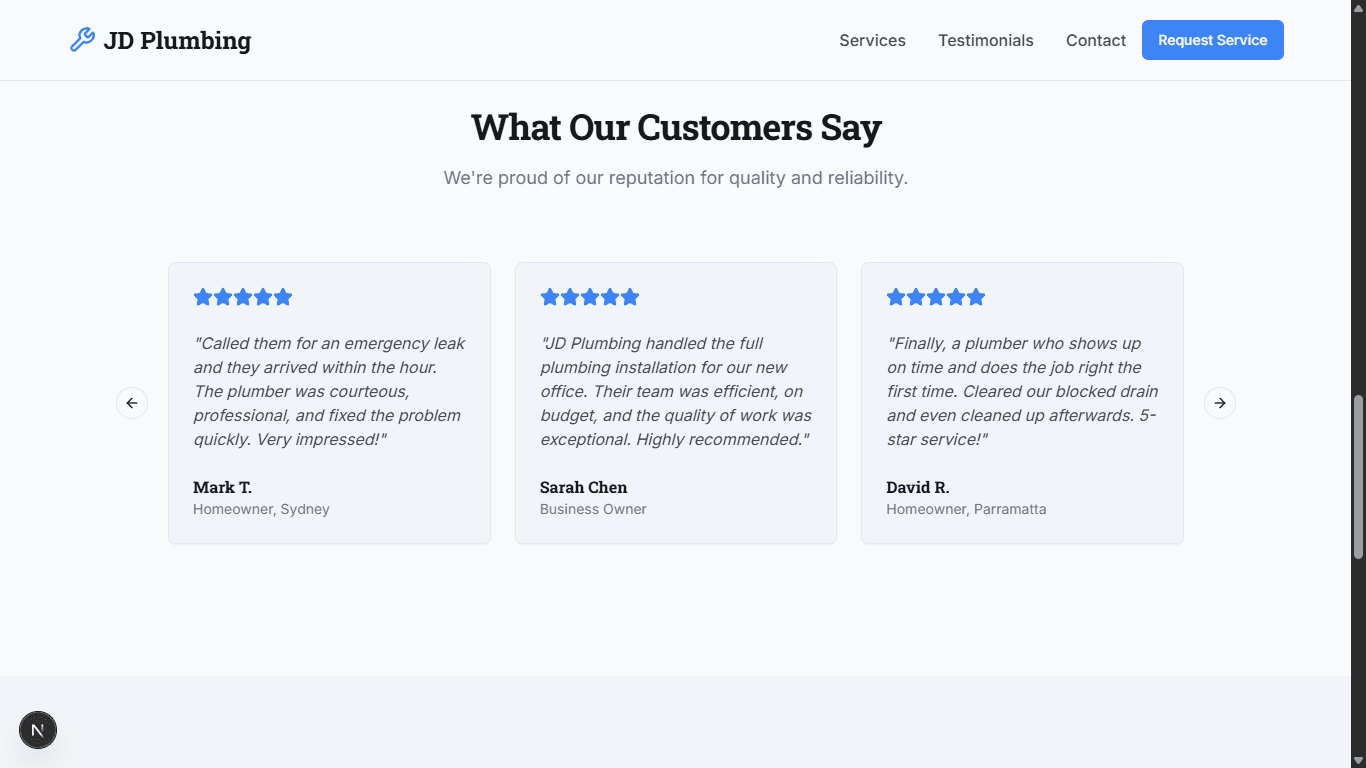This screenshot has height=768, width=1366.
Task: Go to Testimonials section in navbar
Action: (x=985, y=40)
